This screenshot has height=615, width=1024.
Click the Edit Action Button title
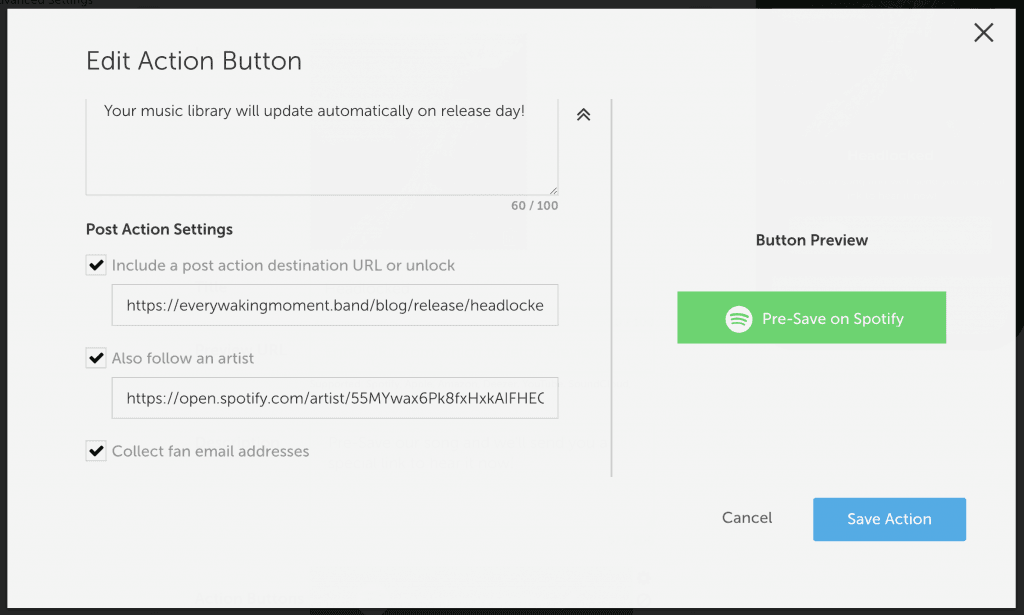pos(194,61)
